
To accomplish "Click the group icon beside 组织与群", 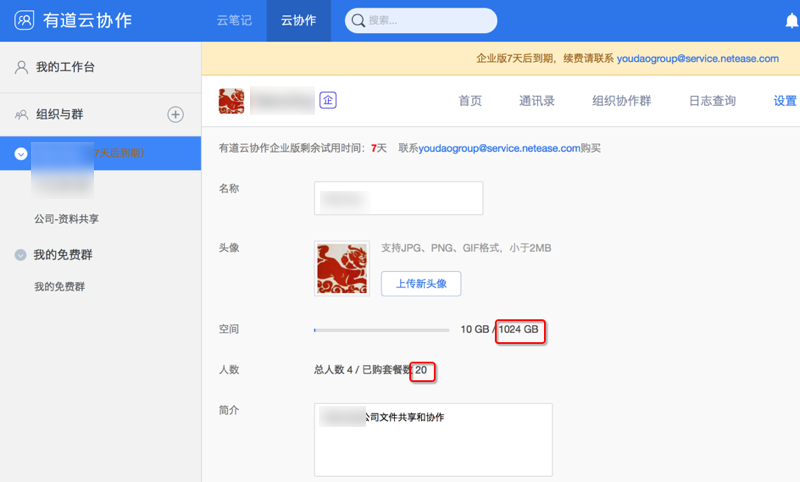I will click(21, 115).
